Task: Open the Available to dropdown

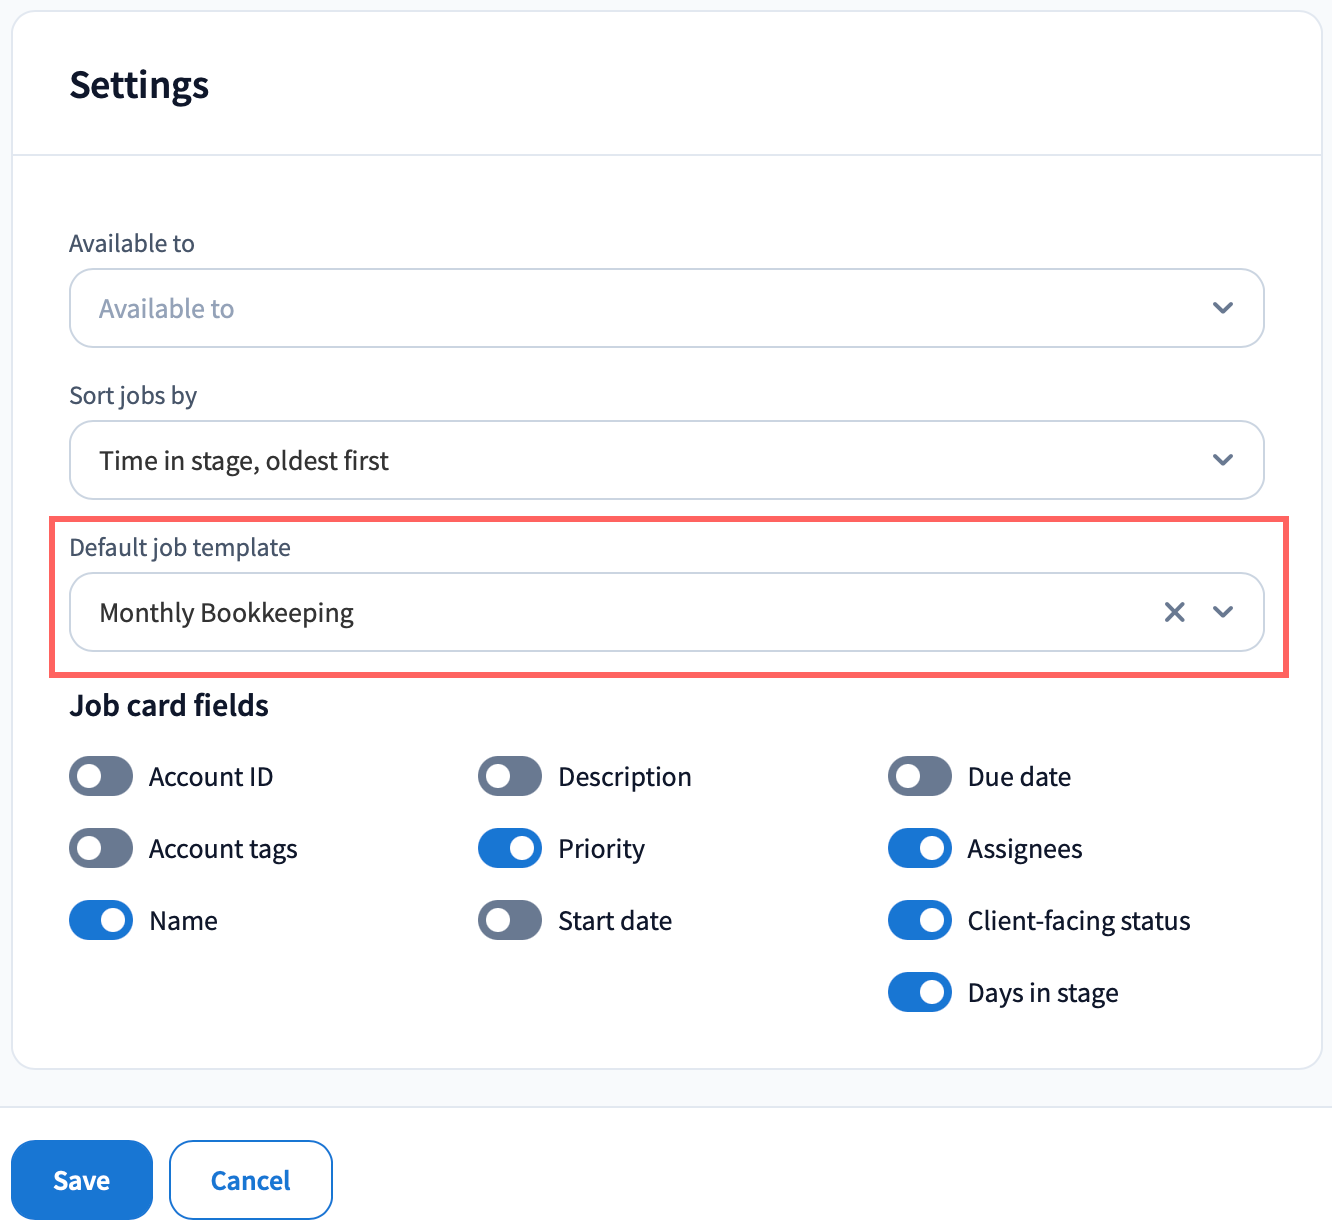Action: [x=1222, y=308]
